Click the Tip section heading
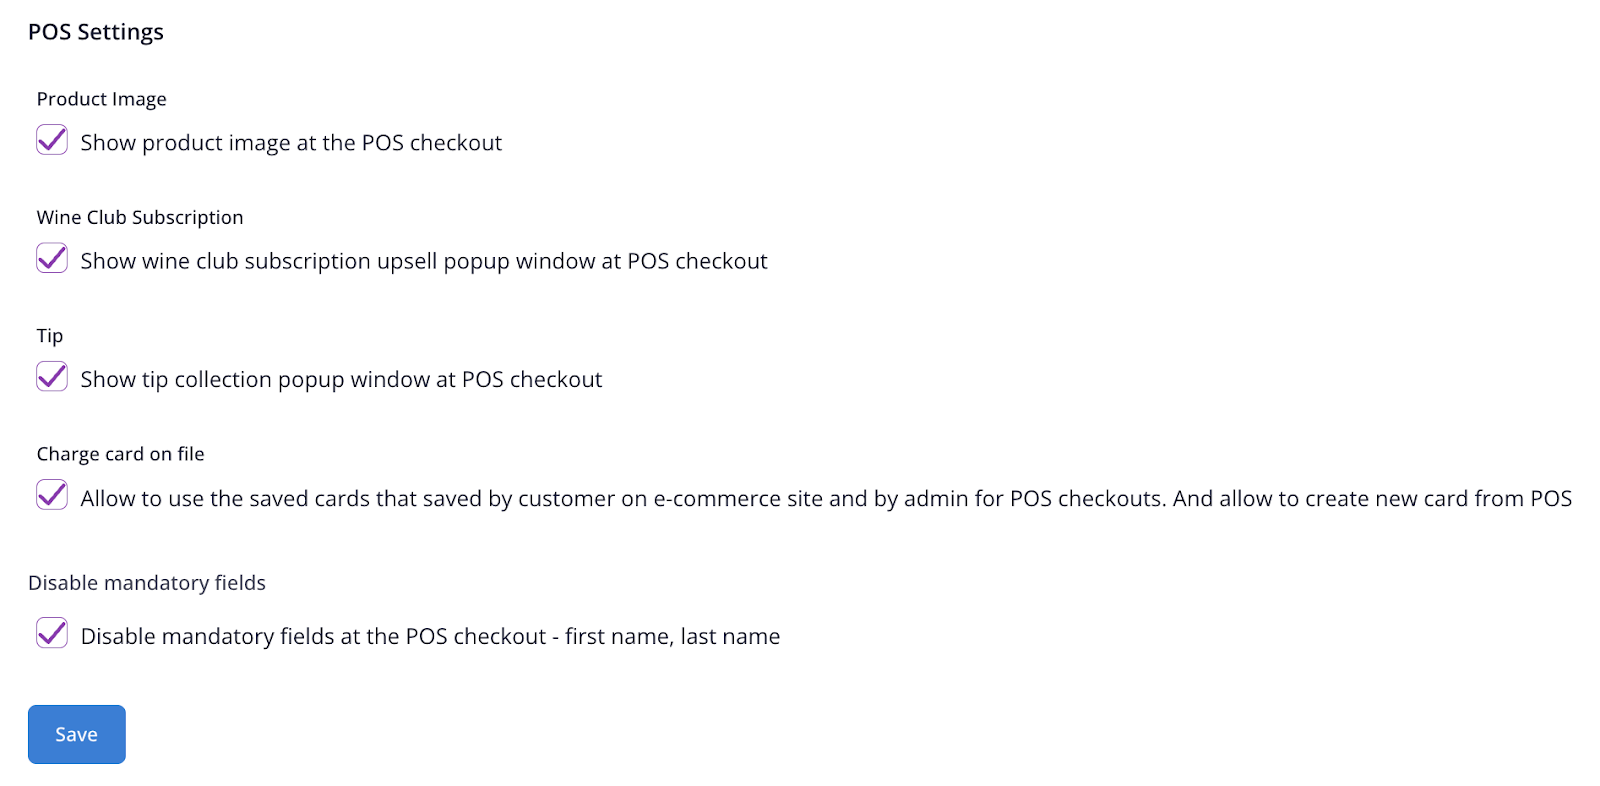The image size is (1600, 786). tap(50, 336)
